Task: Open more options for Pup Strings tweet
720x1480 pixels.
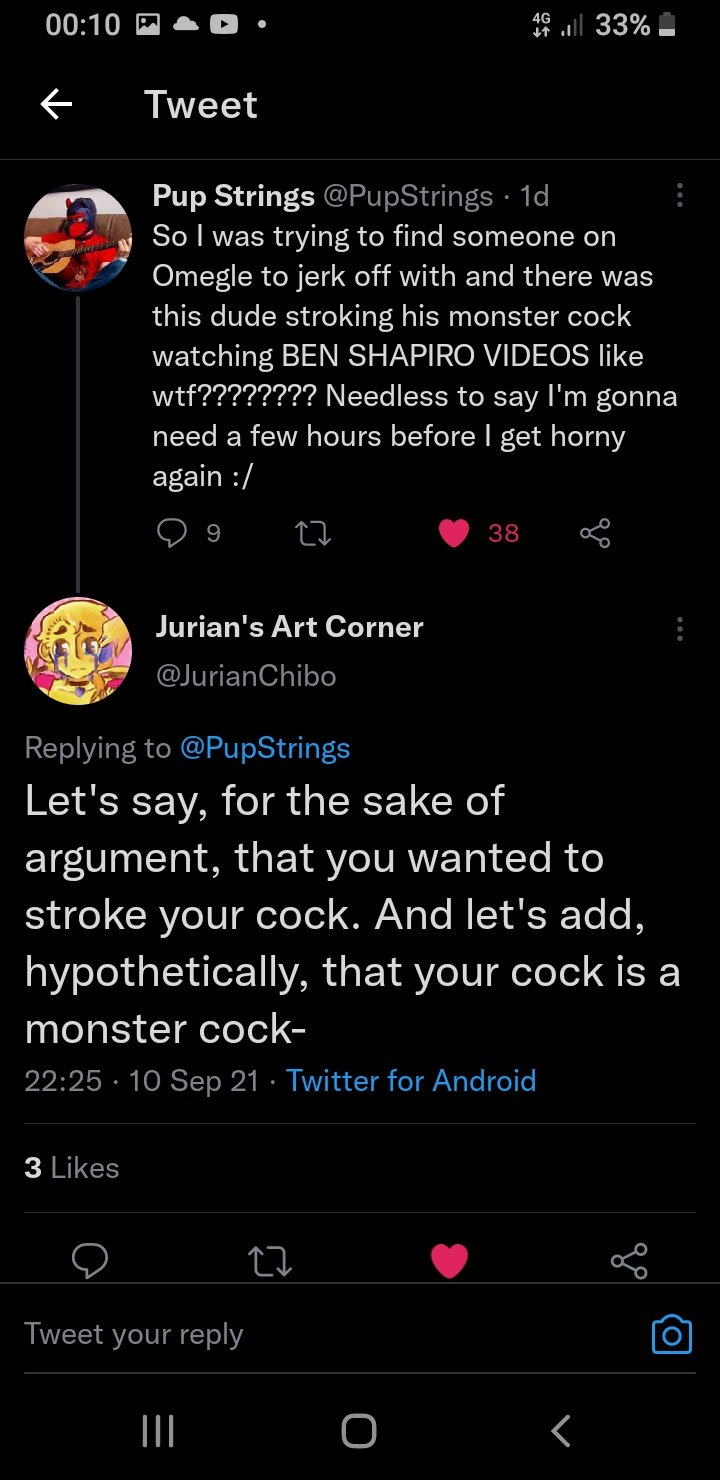Action: point(680,195)
